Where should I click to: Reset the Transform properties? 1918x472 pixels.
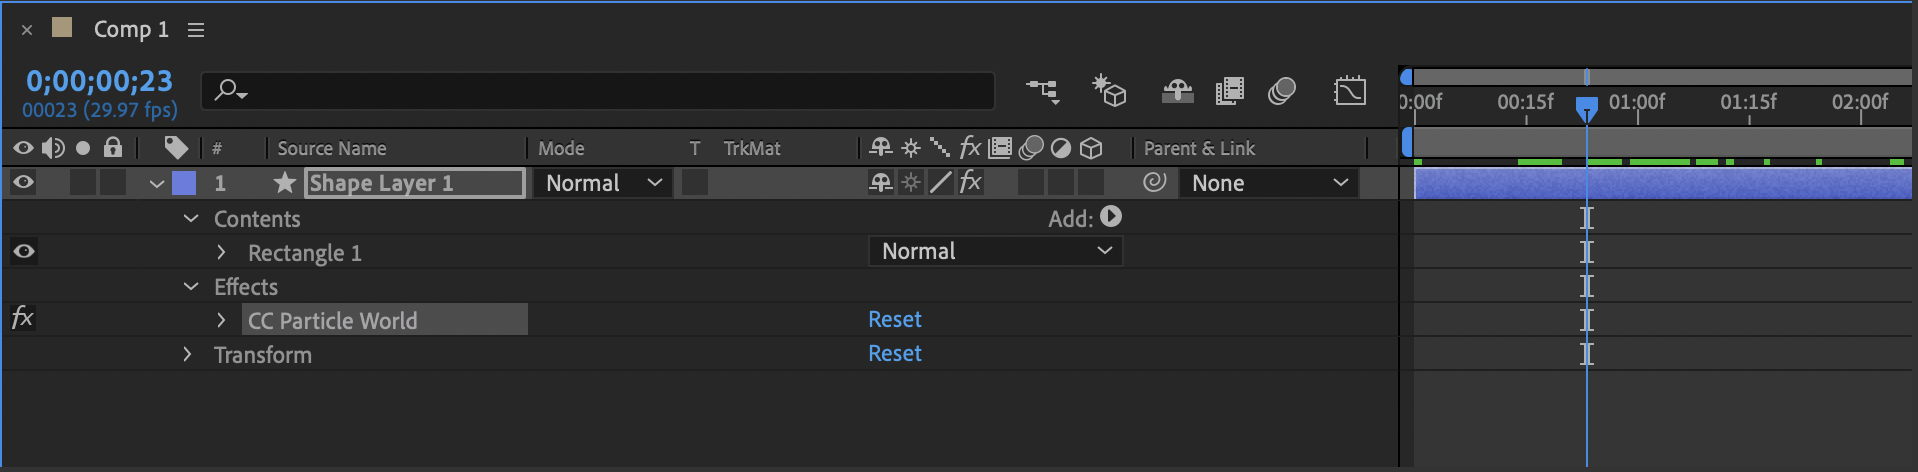coord(895,353)
